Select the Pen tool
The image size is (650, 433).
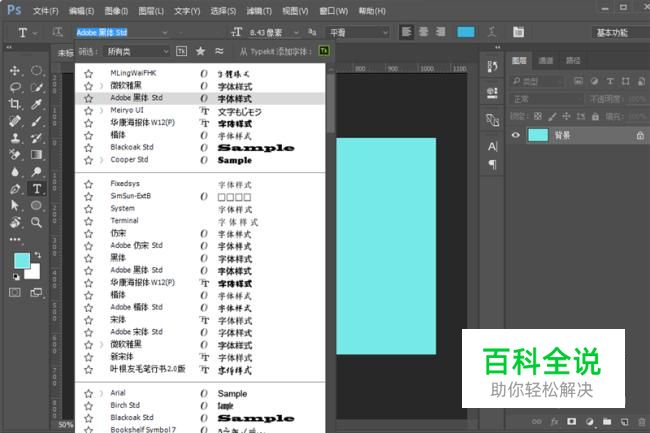pyautogui.click(x=15, y=188)
